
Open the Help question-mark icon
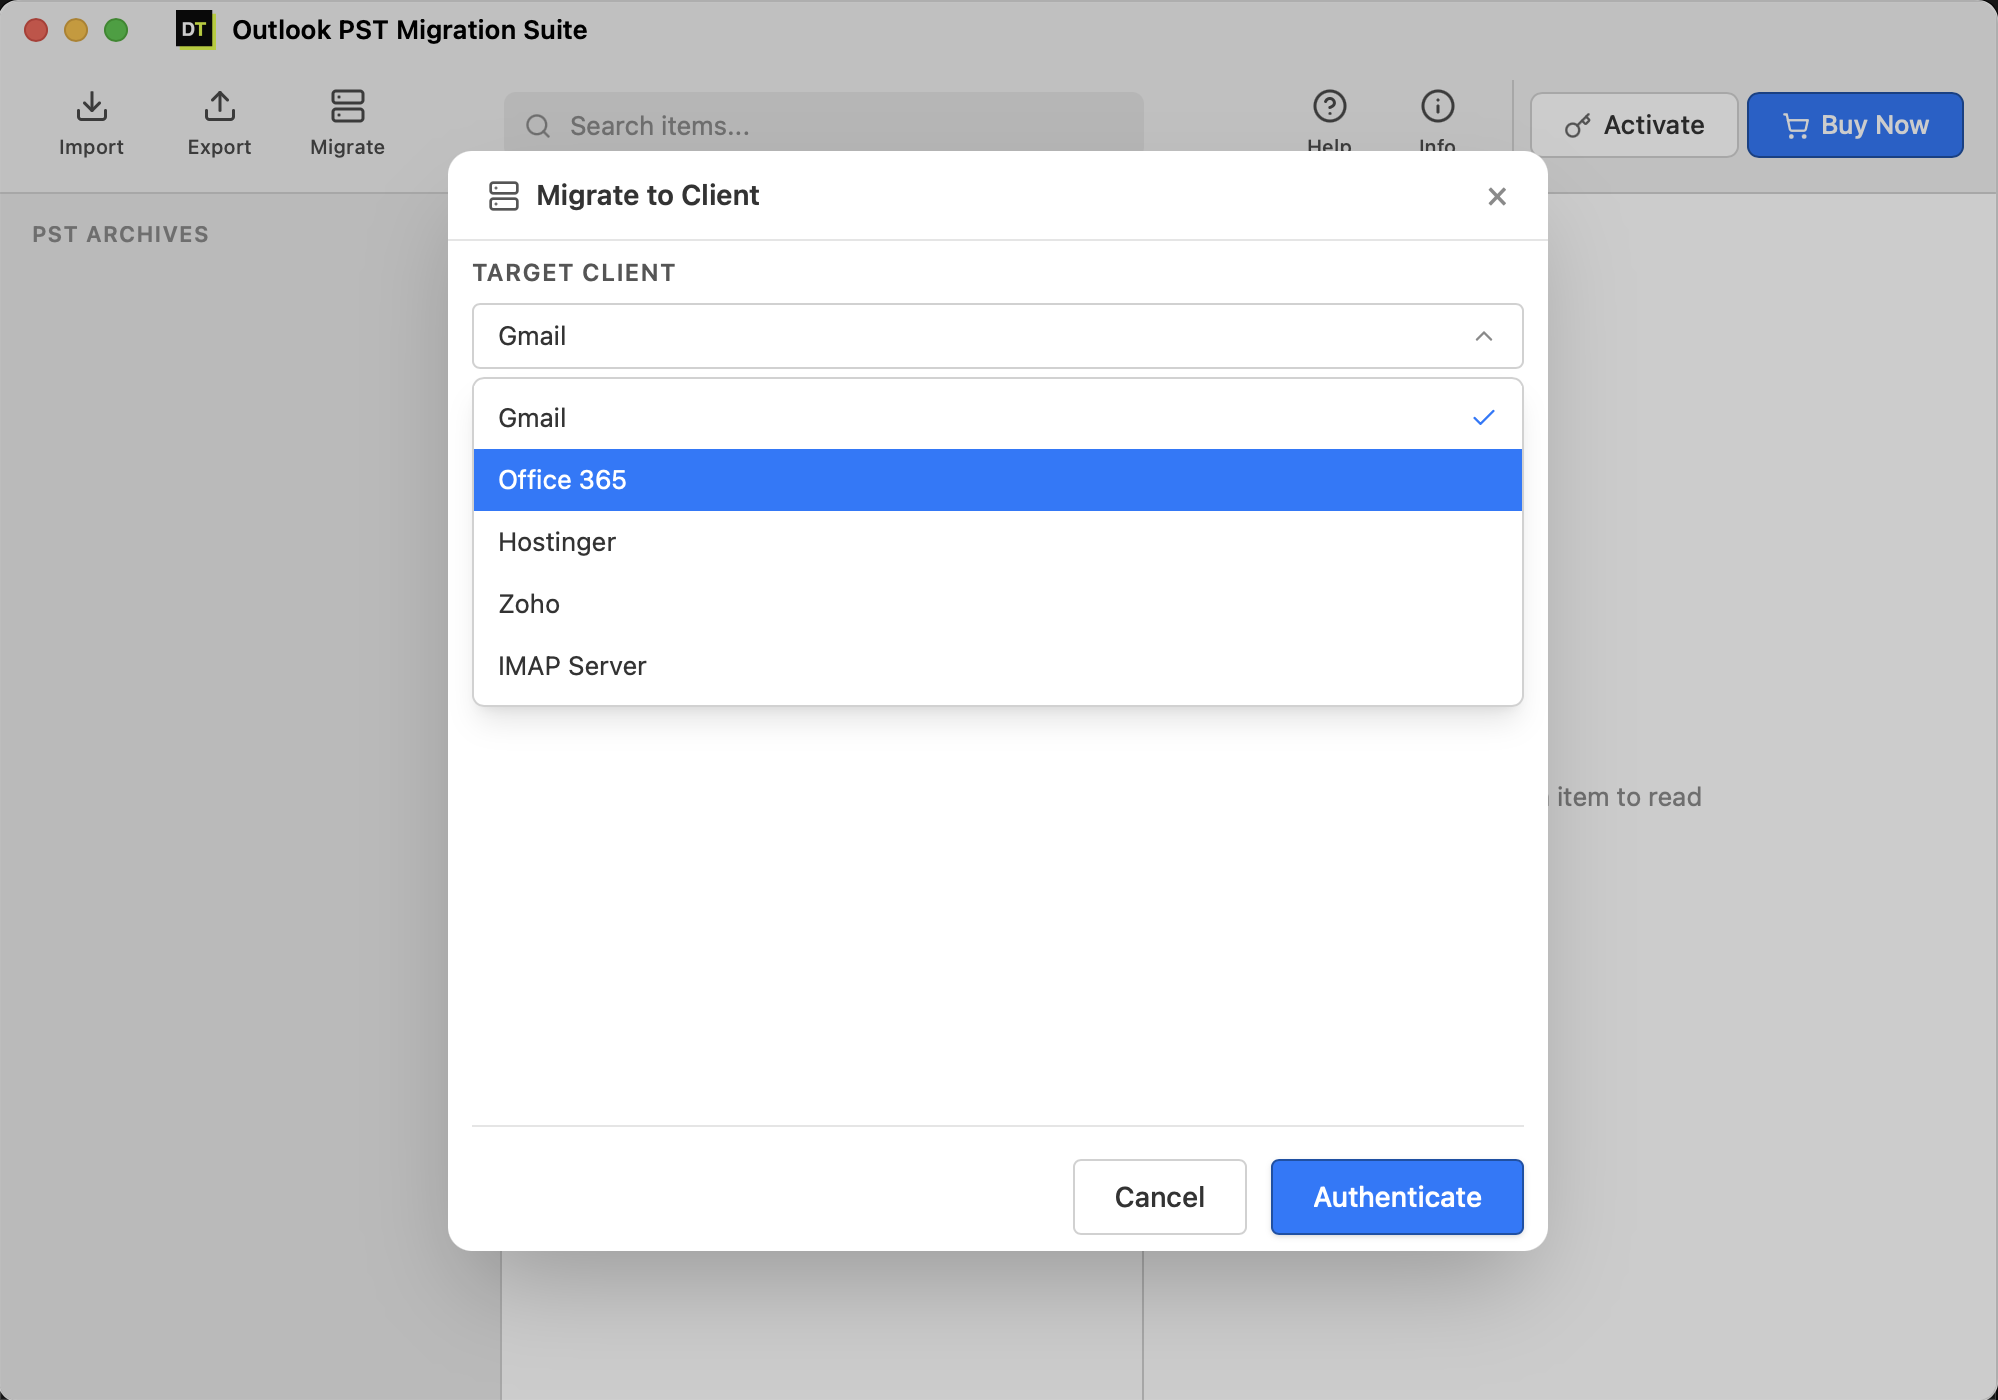[x=1329, y=106]
